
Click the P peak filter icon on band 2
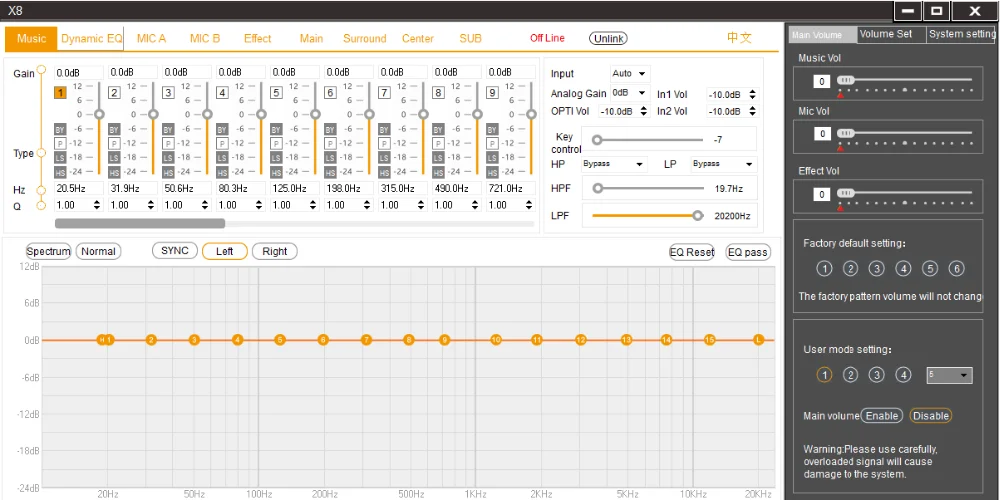[114, 144]
